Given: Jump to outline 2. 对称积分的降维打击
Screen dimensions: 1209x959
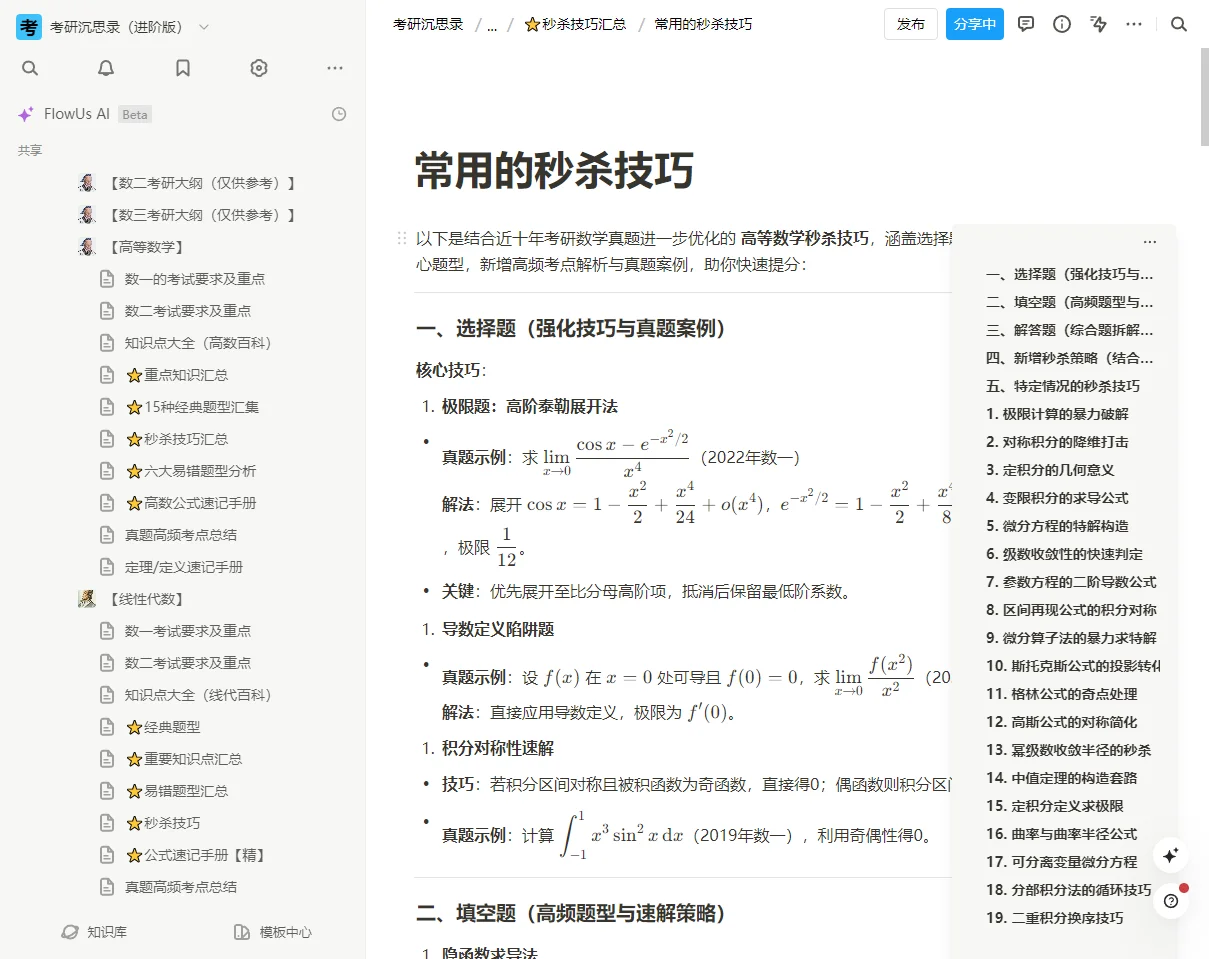Looking at the screenshot, I should point(1057,442).
